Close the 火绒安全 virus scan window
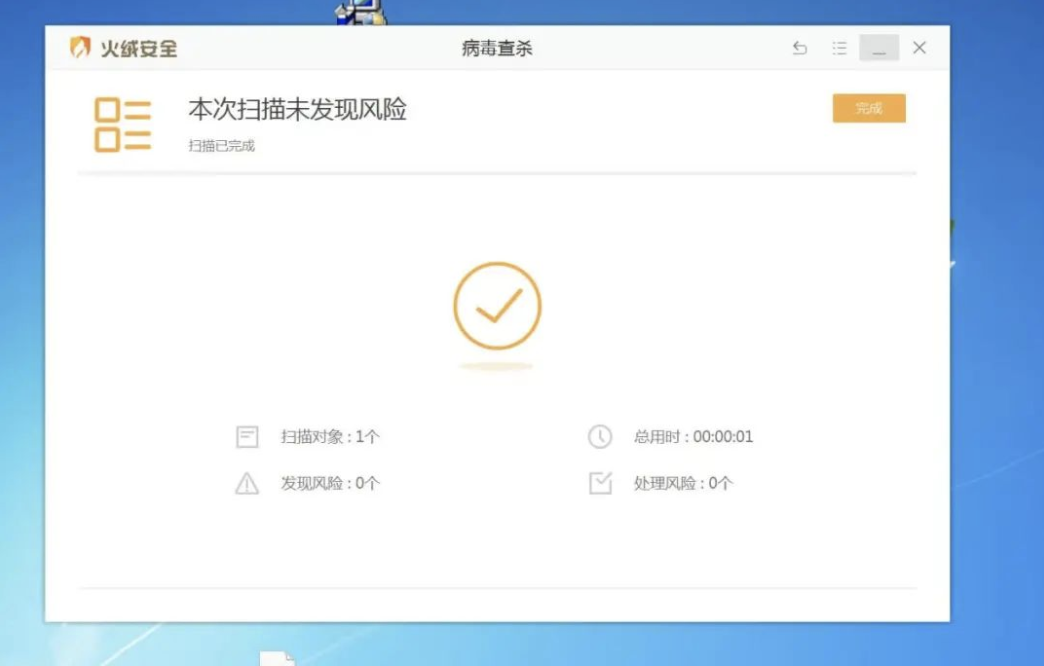This screenshot has height=666, width=1044. (x=919, y=48)
